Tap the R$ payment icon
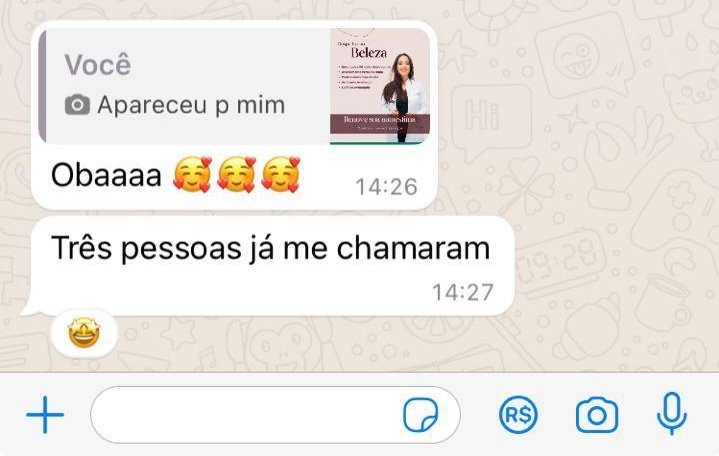This screenshot has height=456, width=719. pos(518,415)
